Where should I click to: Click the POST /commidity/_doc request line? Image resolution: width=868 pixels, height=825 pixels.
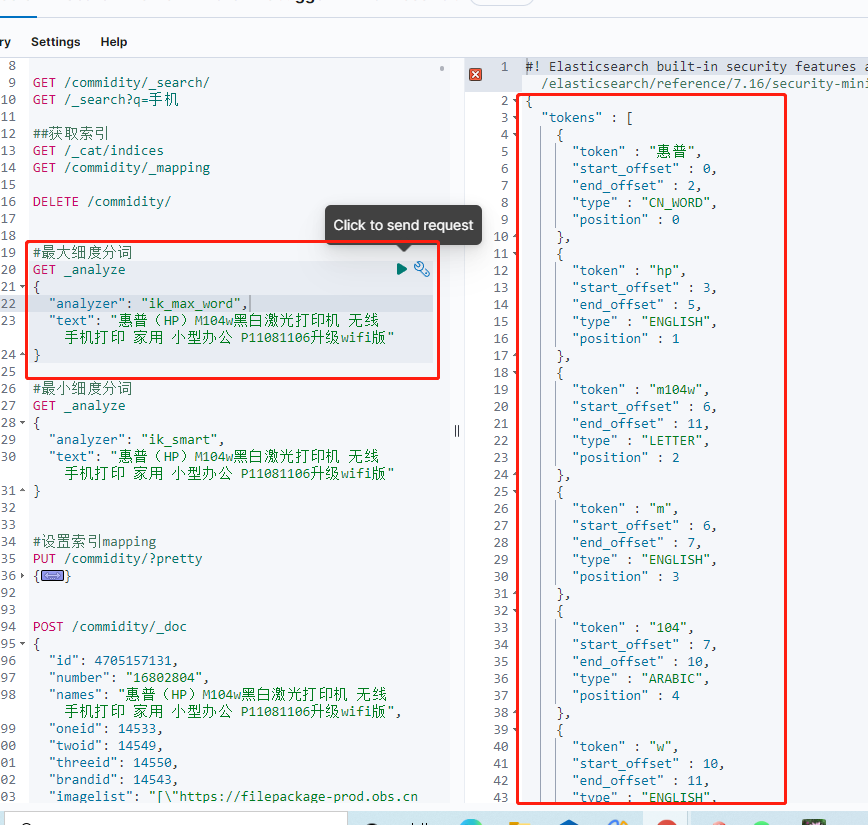pyautogui.click(x=110, y=627)
